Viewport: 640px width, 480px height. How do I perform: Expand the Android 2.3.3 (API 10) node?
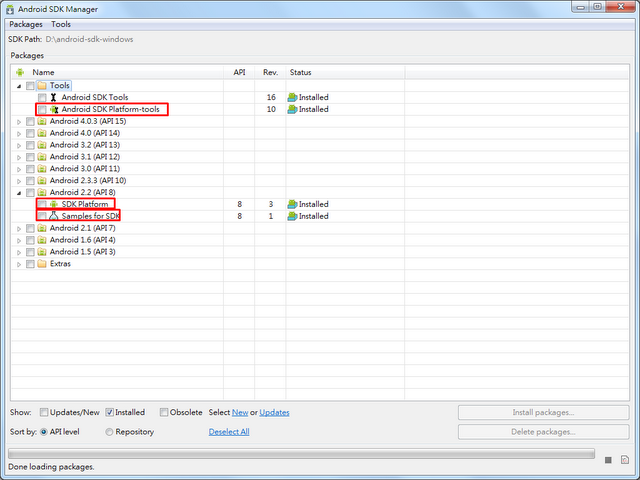[19, 181]
